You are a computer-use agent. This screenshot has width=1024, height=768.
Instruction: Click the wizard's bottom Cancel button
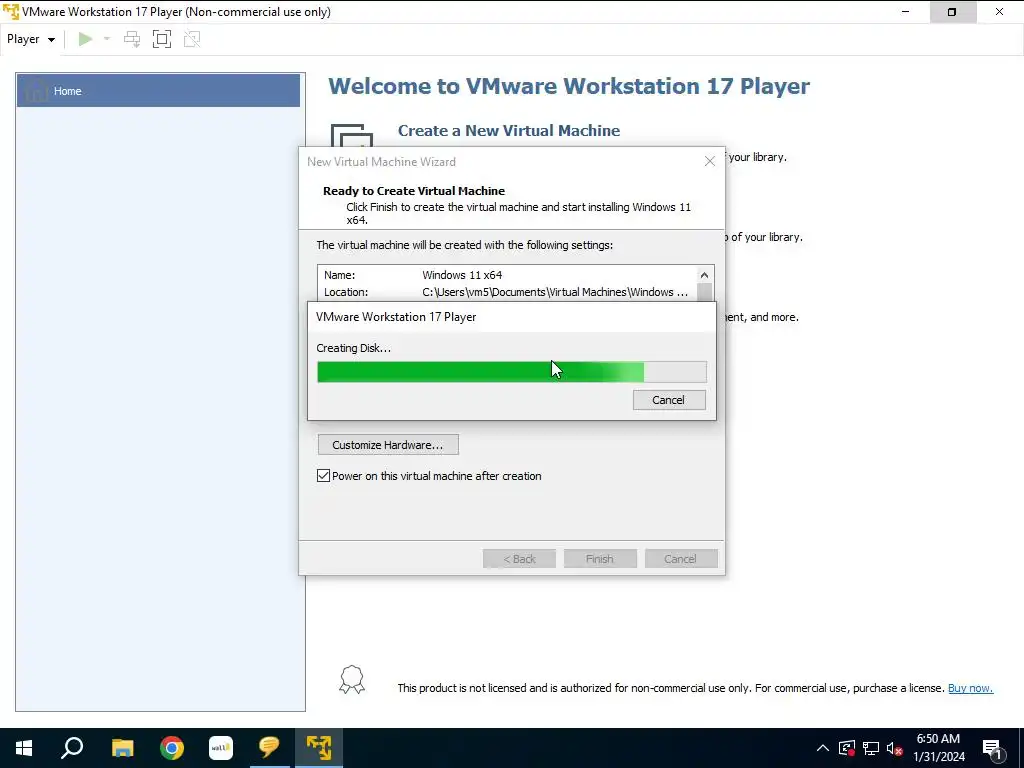point(680,559)
